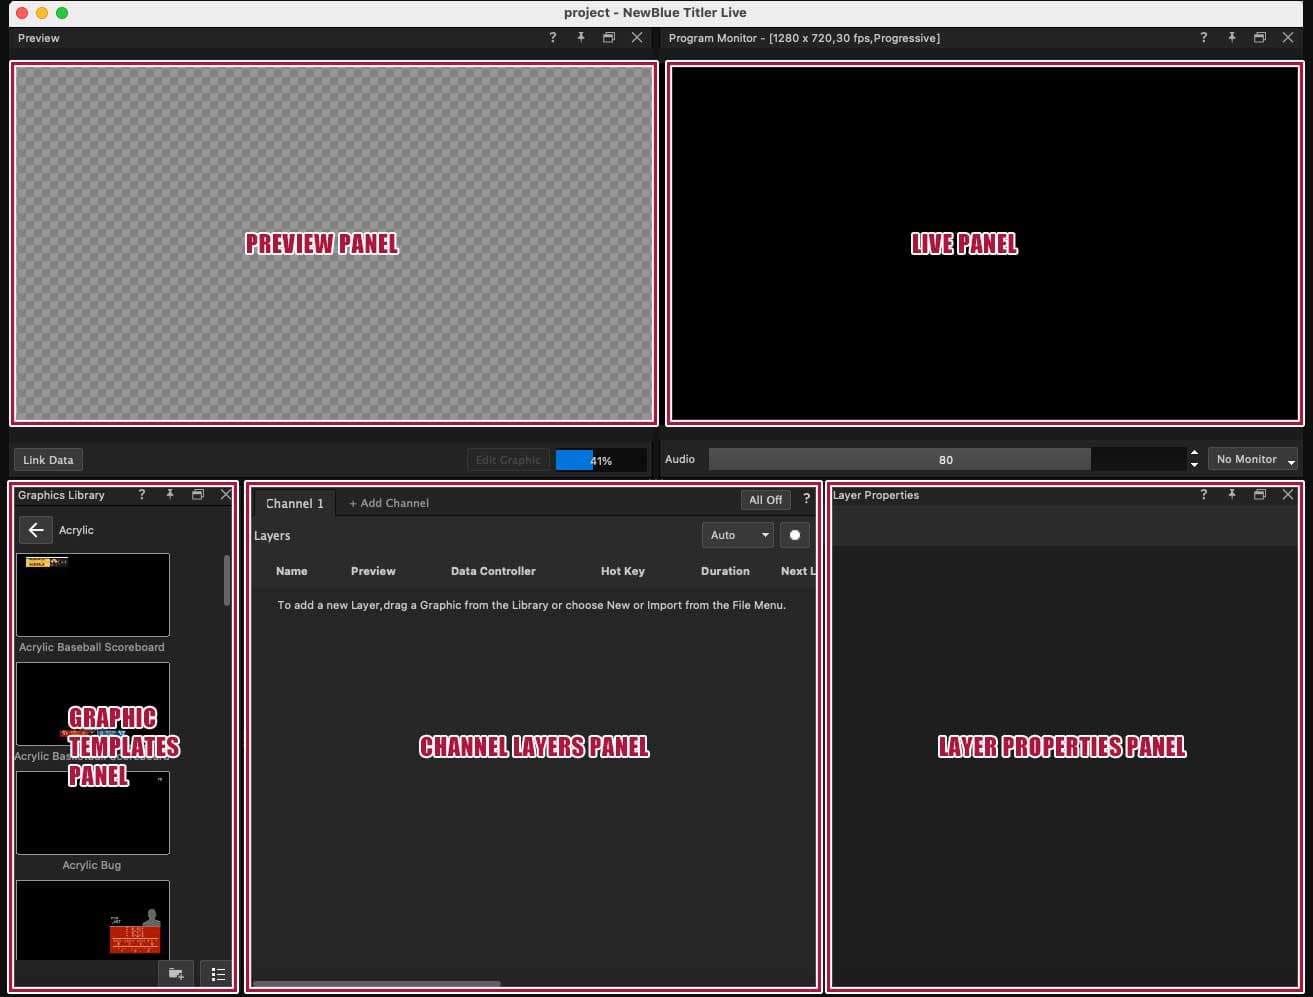Click the Duration column header
The image size is (1313, 997).
coord(725,571)
